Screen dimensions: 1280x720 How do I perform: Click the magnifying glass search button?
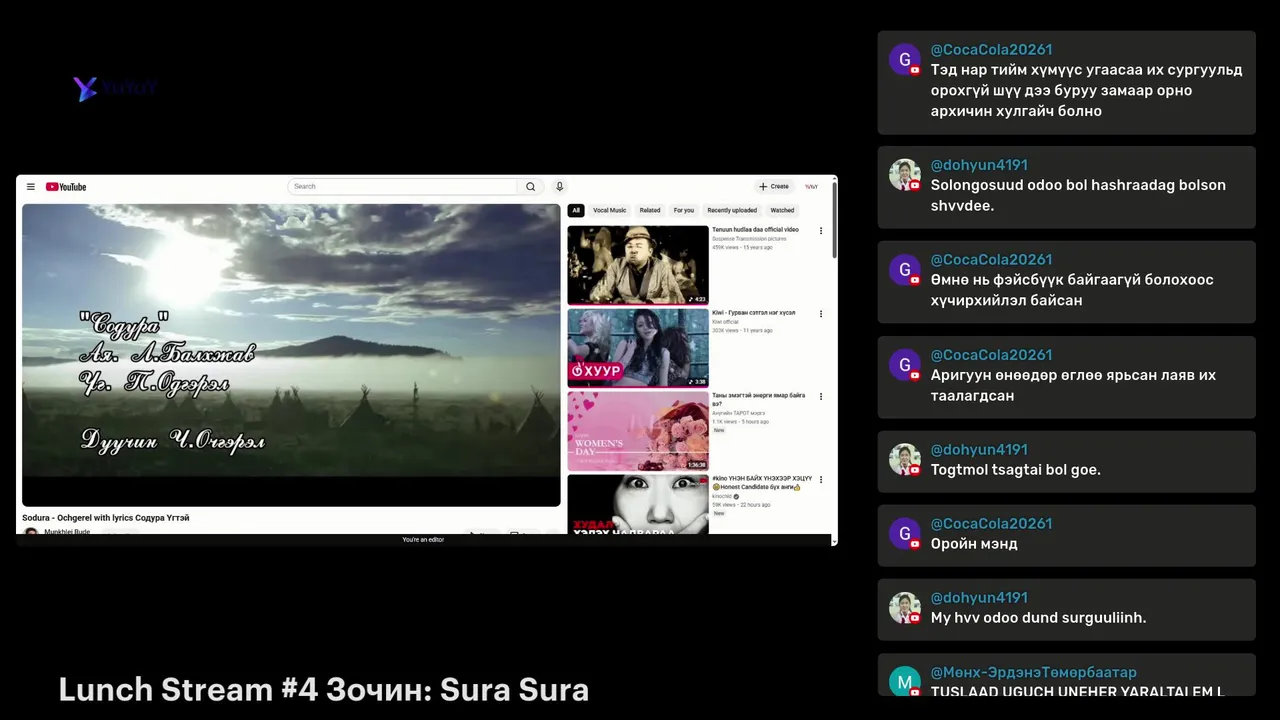pyautogui.click(x=531, y=186)
